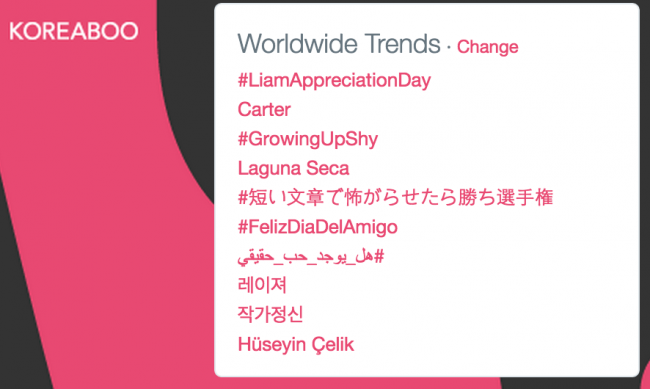This screenshot has width=650, height=389.
Task: Click the dot separator before Change
Action: coord(449,47)
